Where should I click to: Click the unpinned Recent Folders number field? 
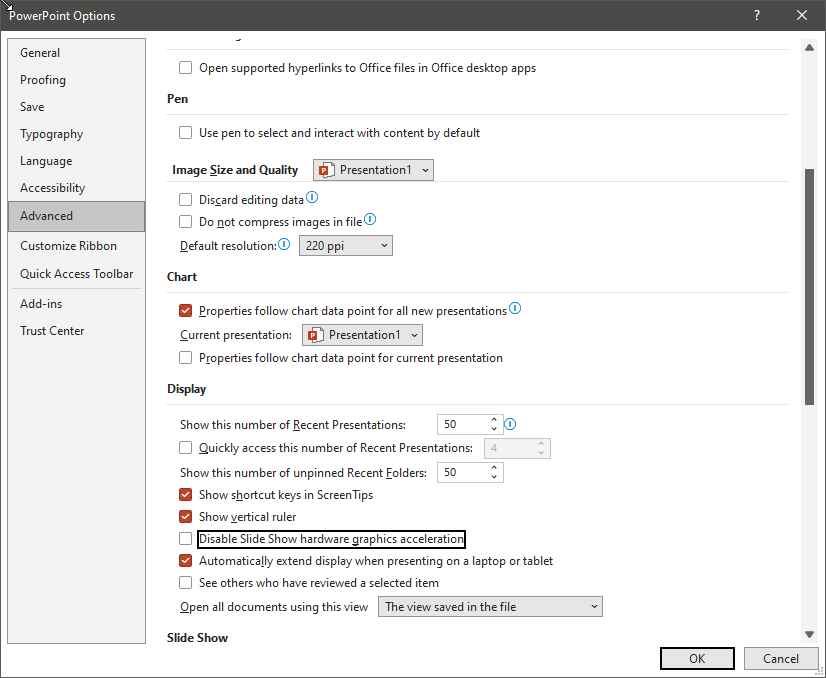pos(463,473)
